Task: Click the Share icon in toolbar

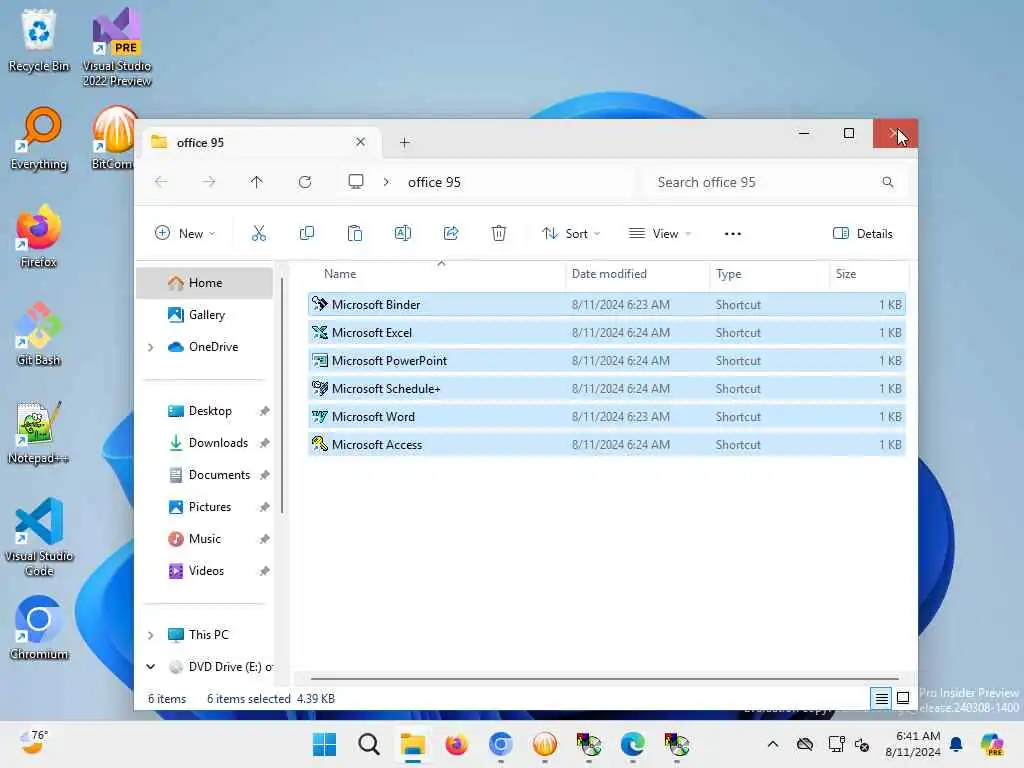Action: [x=451, y=233]
